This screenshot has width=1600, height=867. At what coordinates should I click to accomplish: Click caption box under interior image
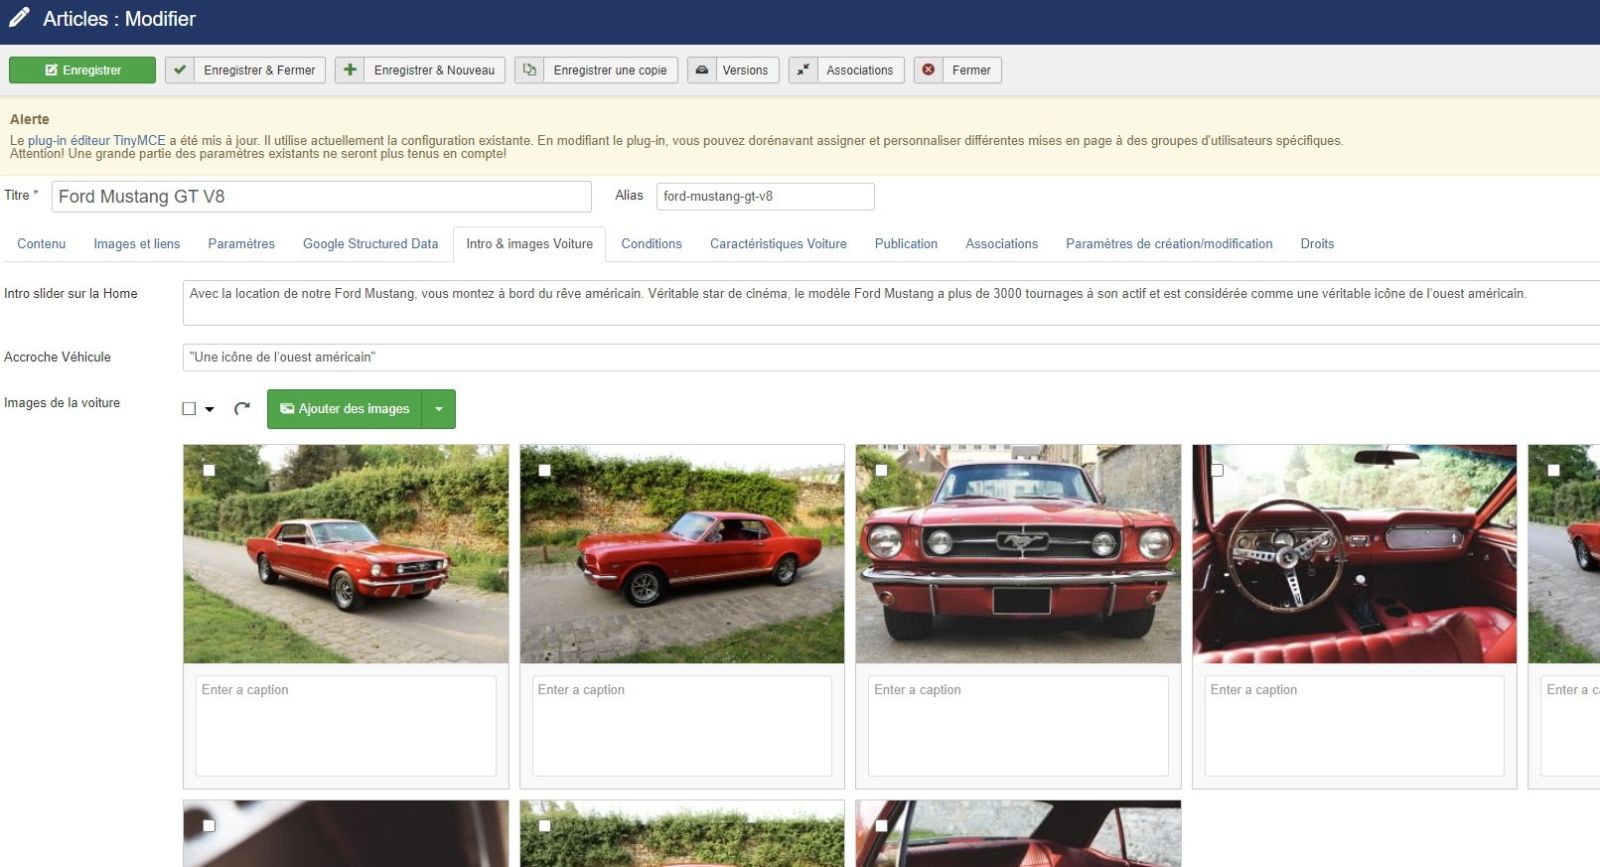1354,726
